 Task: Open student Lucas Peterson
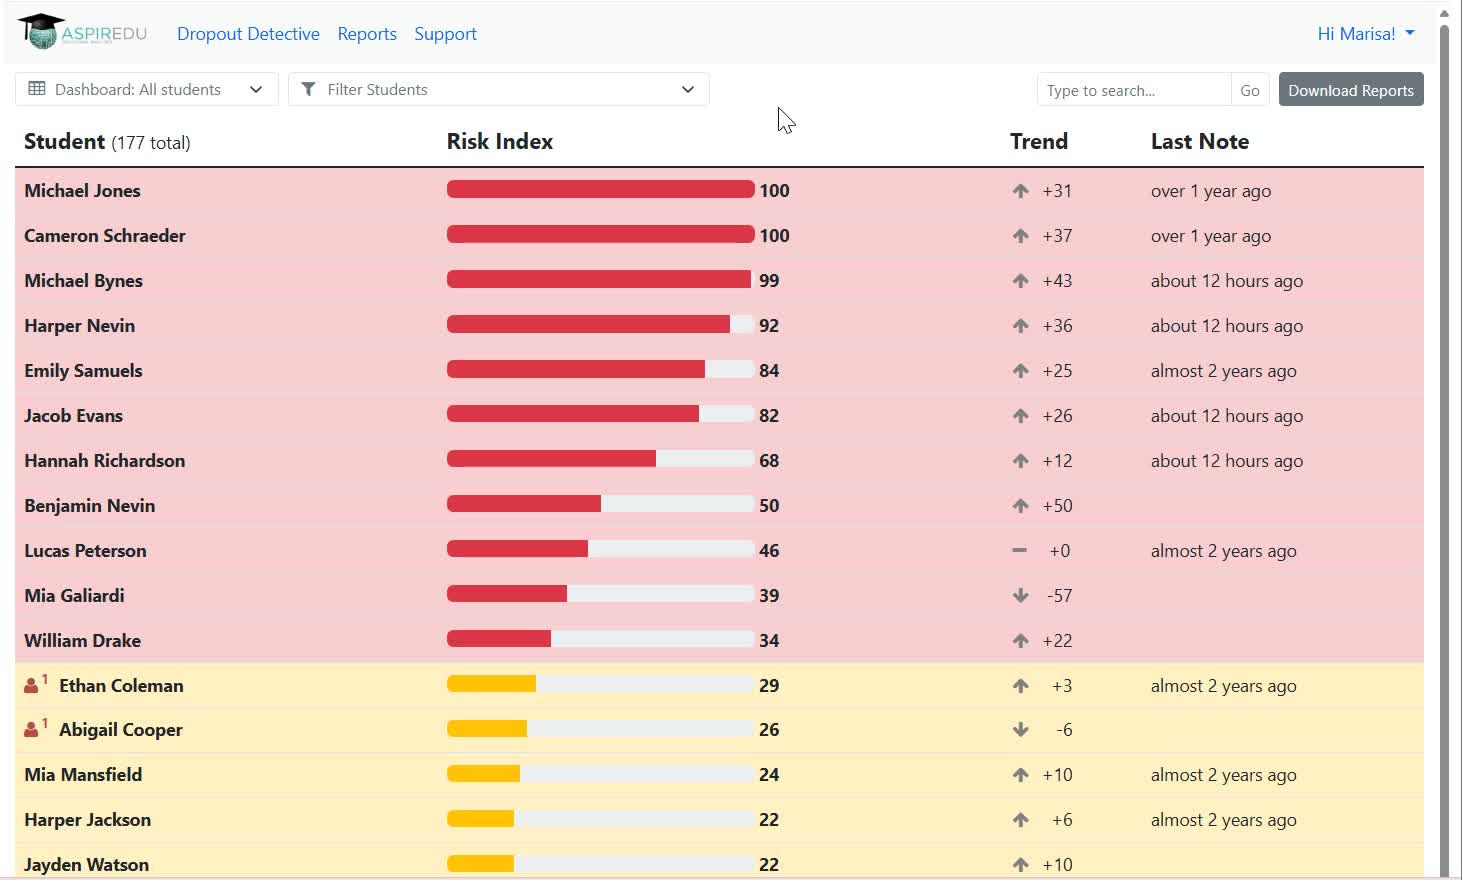[x=85, y=550]
